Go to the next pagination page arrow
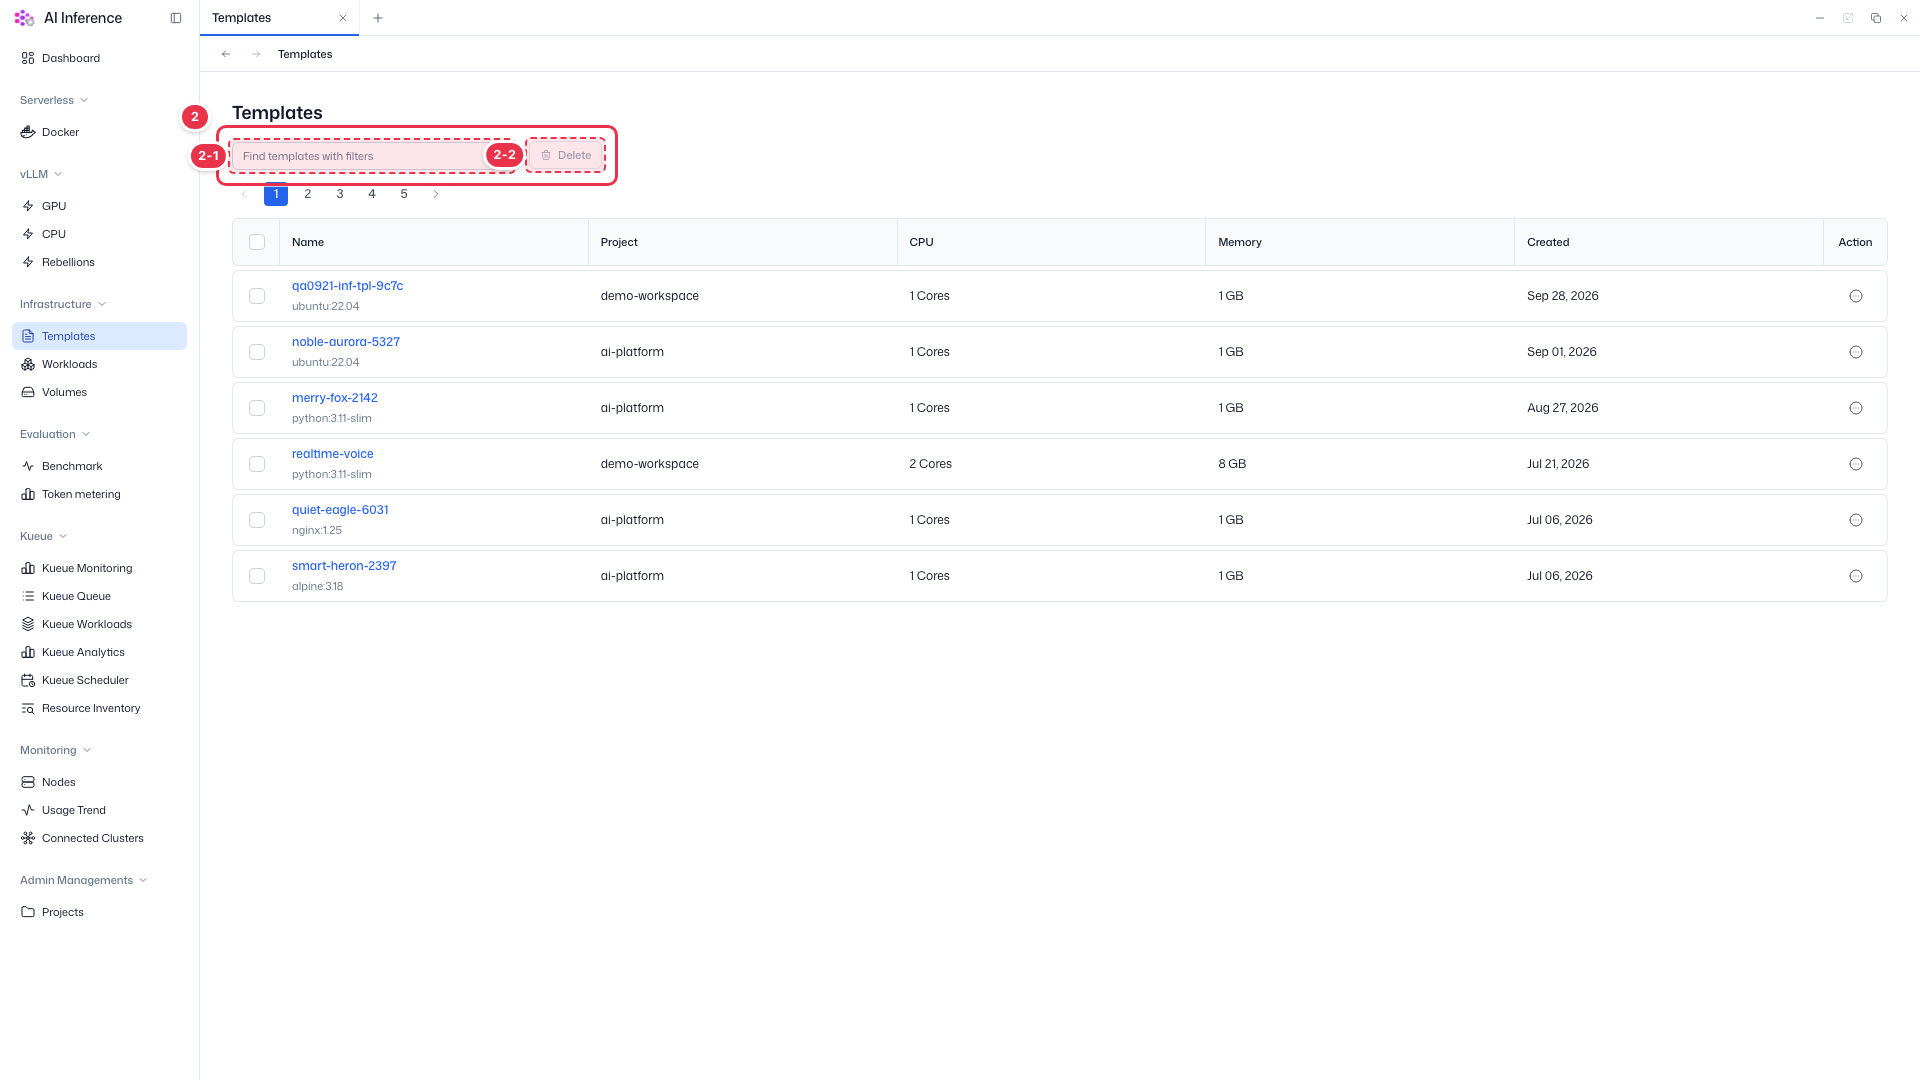The width and height of the screenshot is (1920, 1080). tap(436, 194)
